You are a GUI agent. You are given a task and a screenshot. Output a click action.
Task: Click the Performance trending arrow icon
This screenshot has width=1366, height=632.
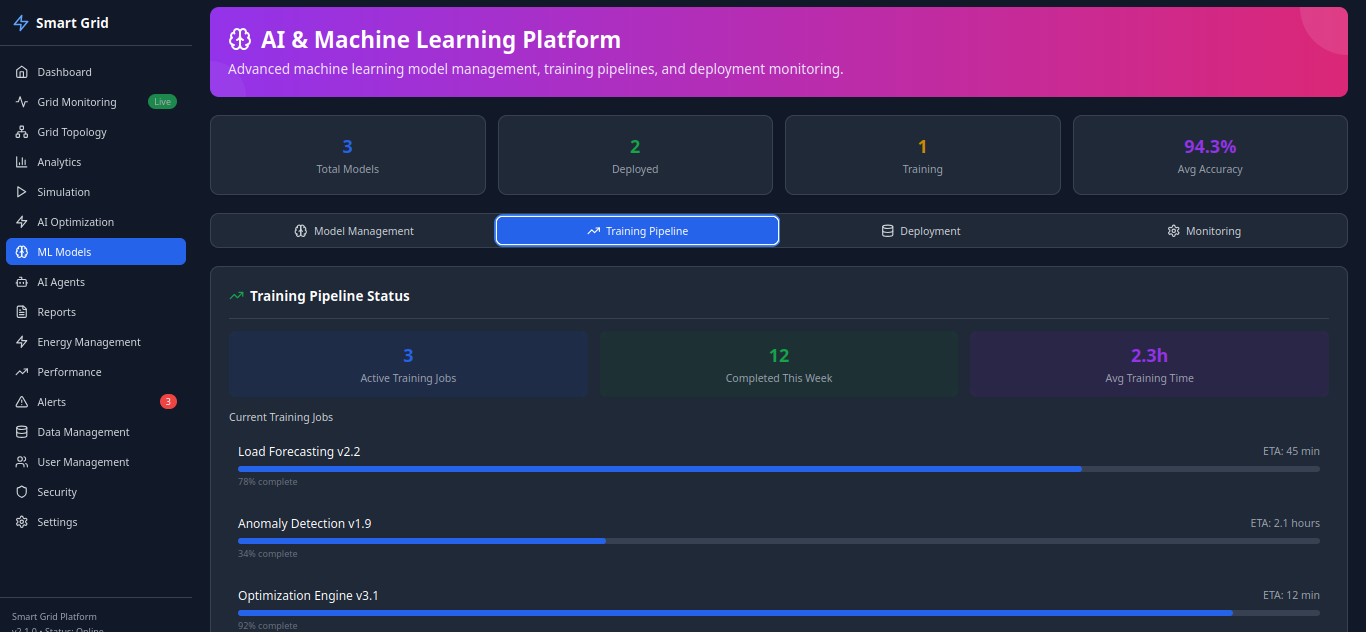tap(22, 372)
